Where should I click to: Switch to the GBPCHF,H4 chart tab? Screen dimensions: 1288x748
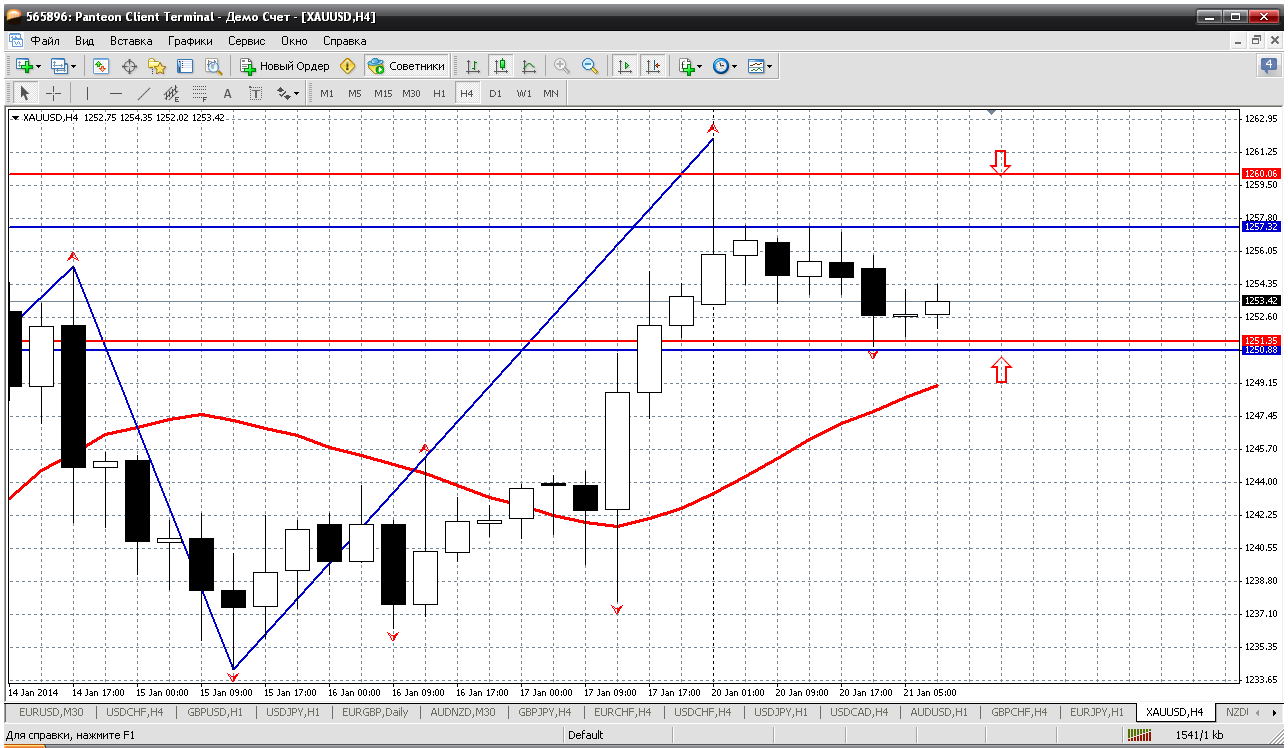[x=1018, y=712]
